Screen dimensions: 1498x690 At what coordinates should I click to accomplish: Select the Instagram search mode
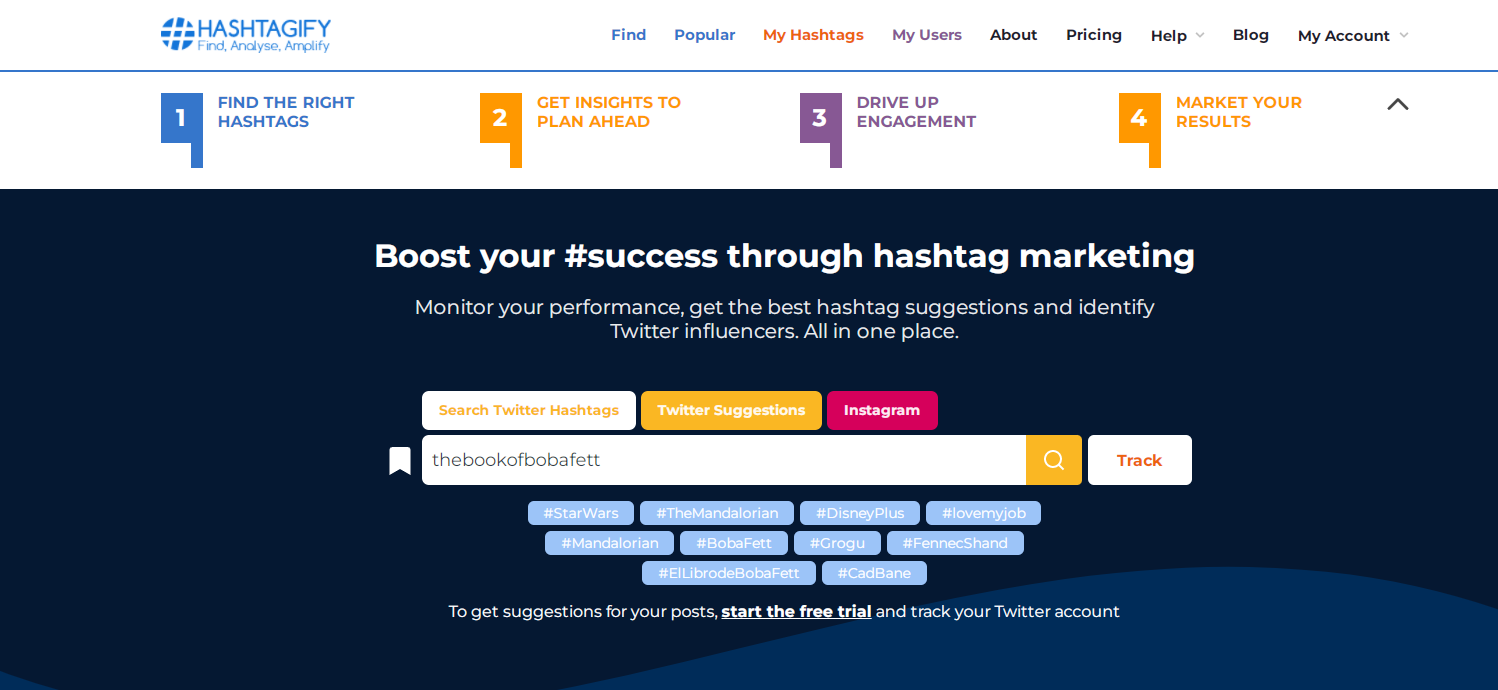click(x=882, y=410)
